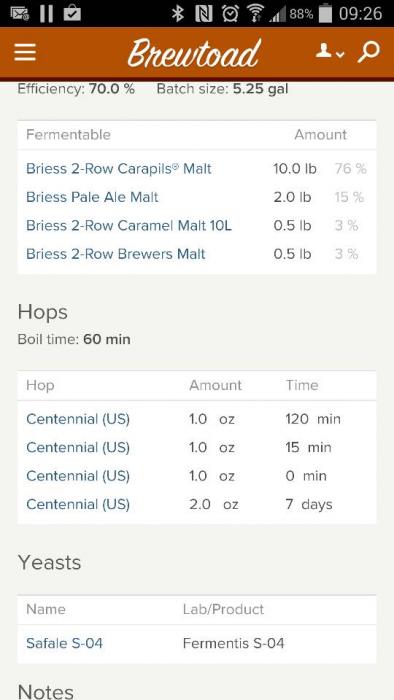This screenshot has width=394, height=700.
Task: Open Briess 2-Row Brewers Malt link
Action: (116, 254)
